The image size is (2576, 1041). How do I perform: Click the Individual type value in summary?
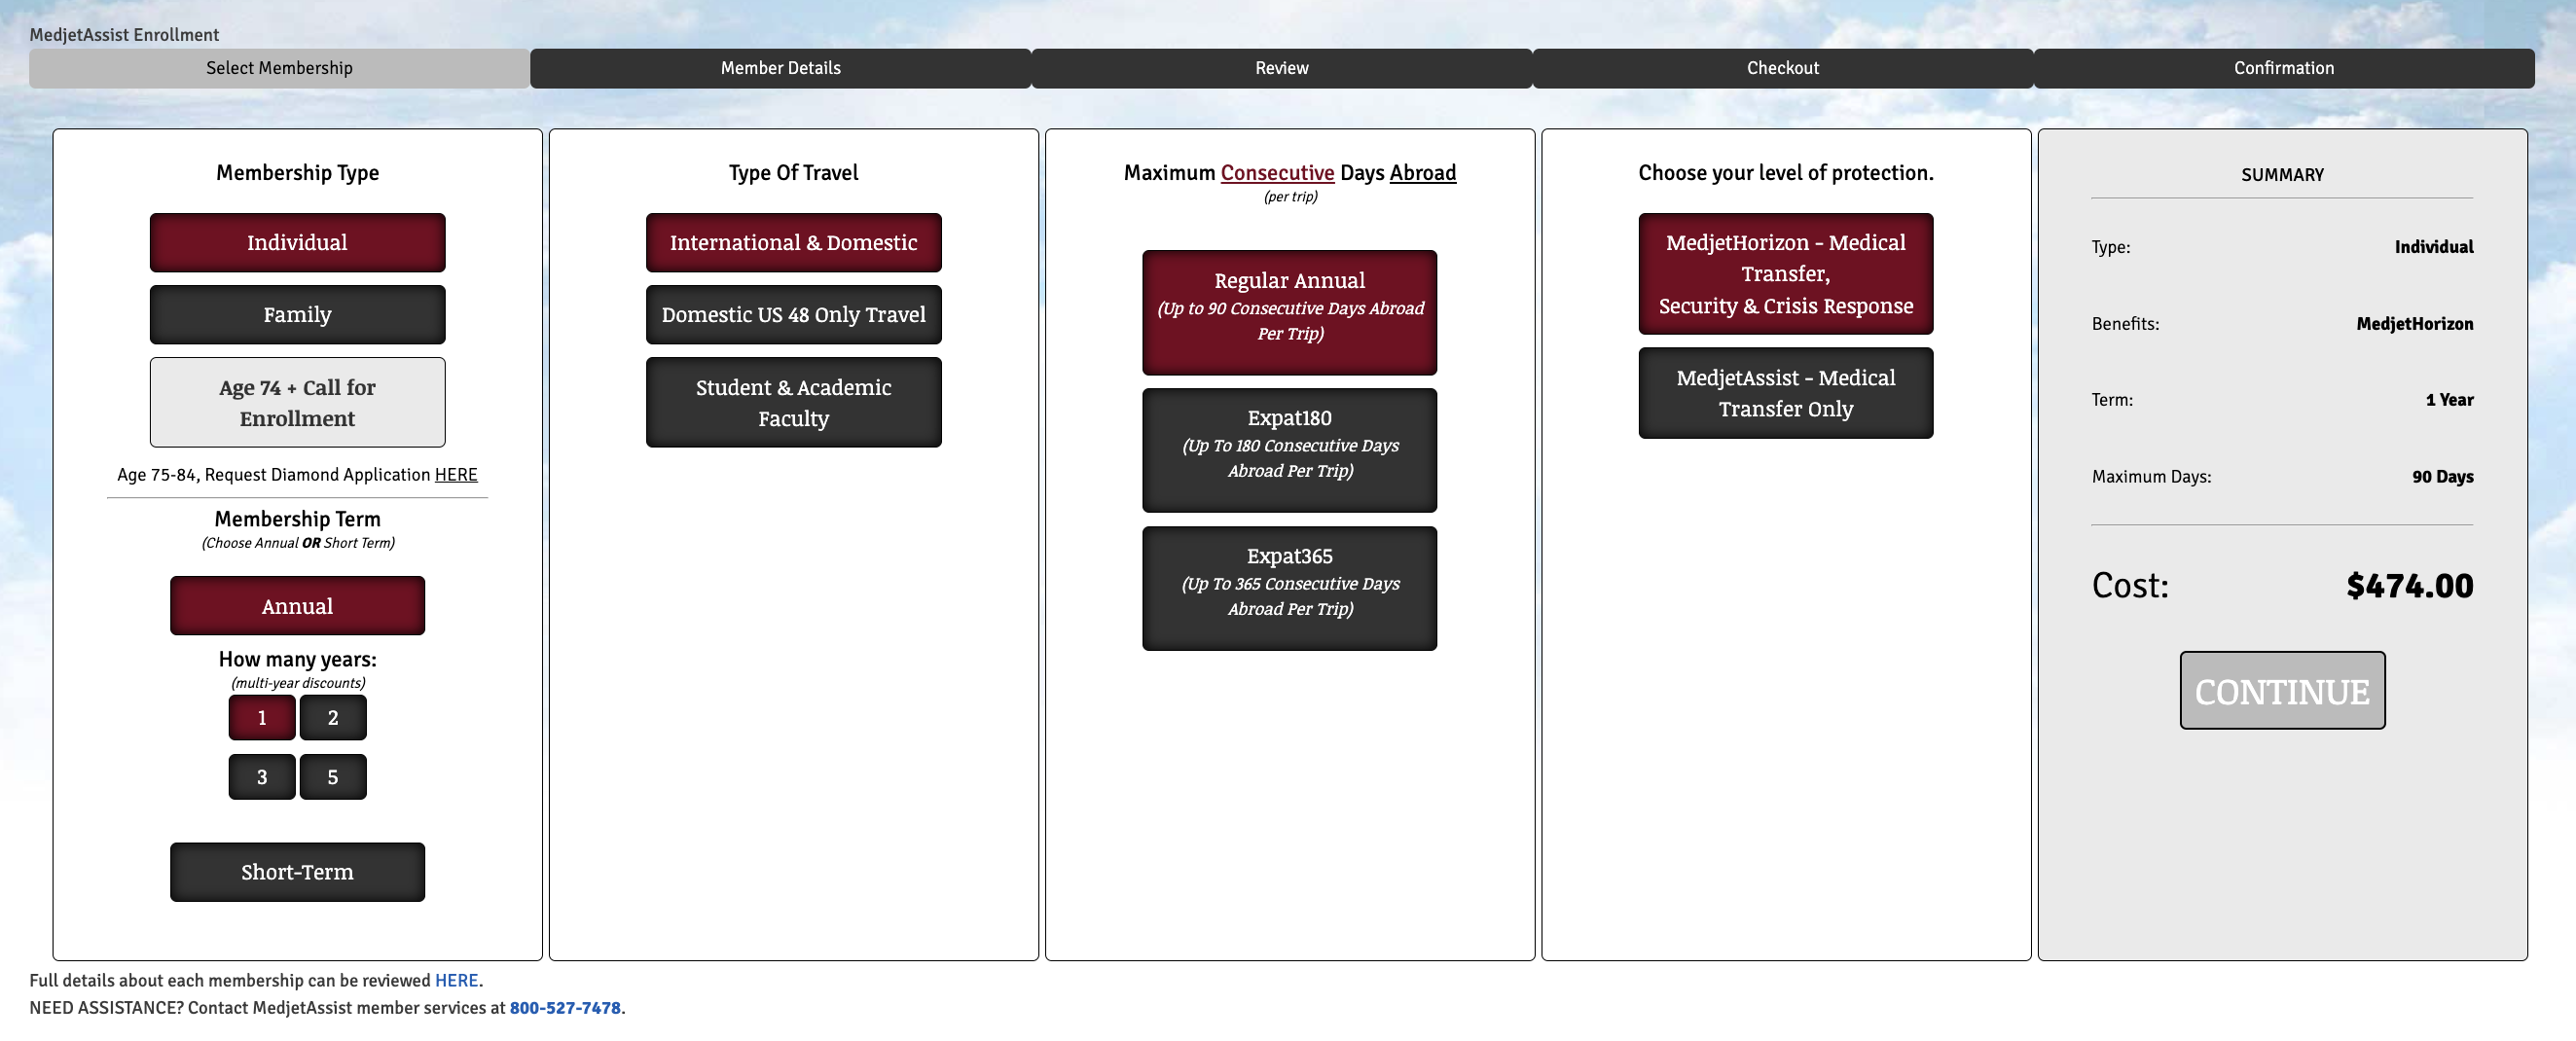click(x=2433, y=246)
